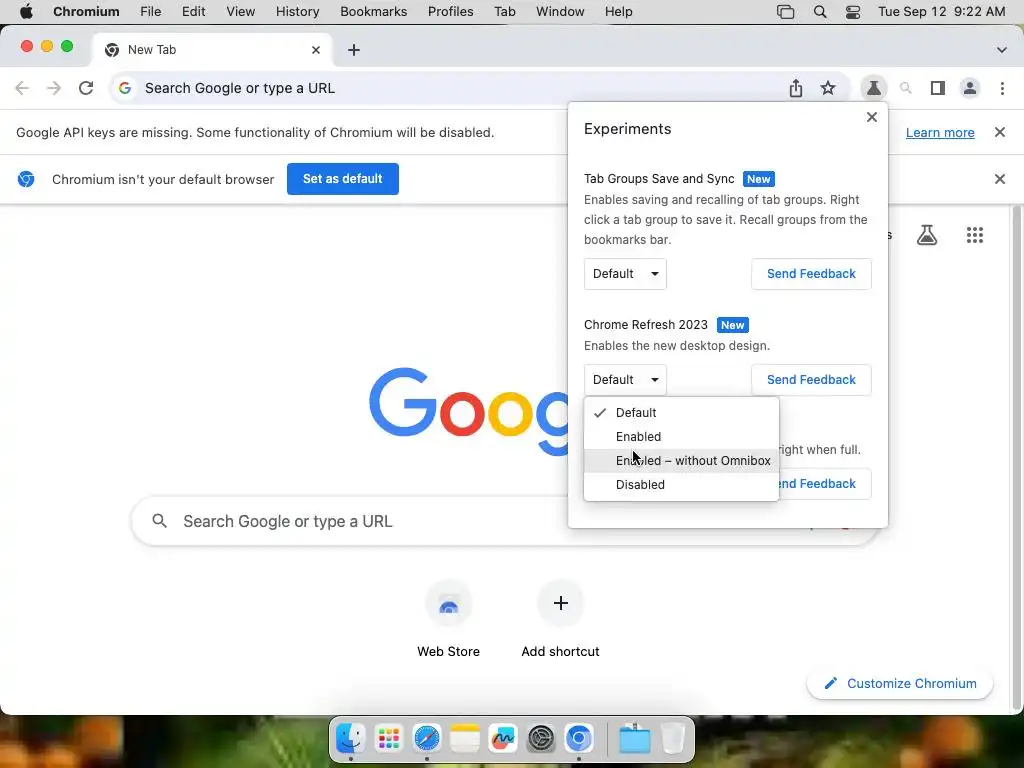The width and height of the screenshot is (1024, 768).
Task: Close the Experiments popup
Action: 872,117
